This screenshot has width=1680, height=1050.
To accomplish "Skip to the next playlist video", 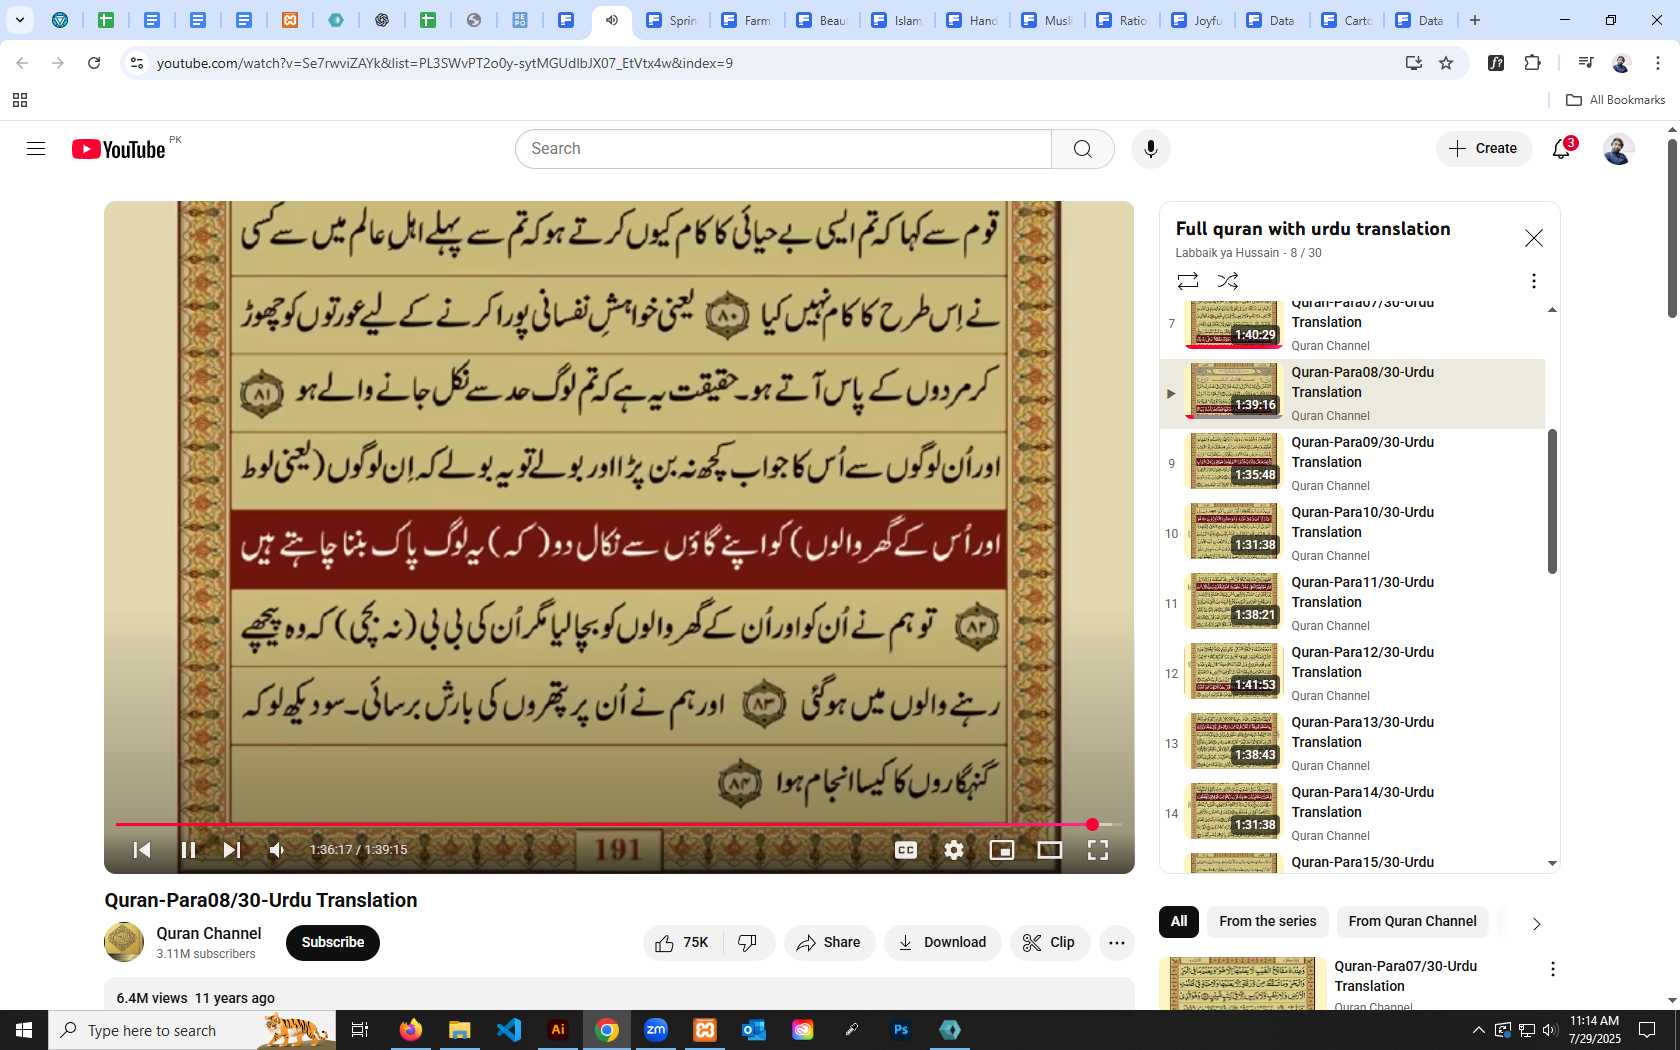I will (x=232, y=850).
